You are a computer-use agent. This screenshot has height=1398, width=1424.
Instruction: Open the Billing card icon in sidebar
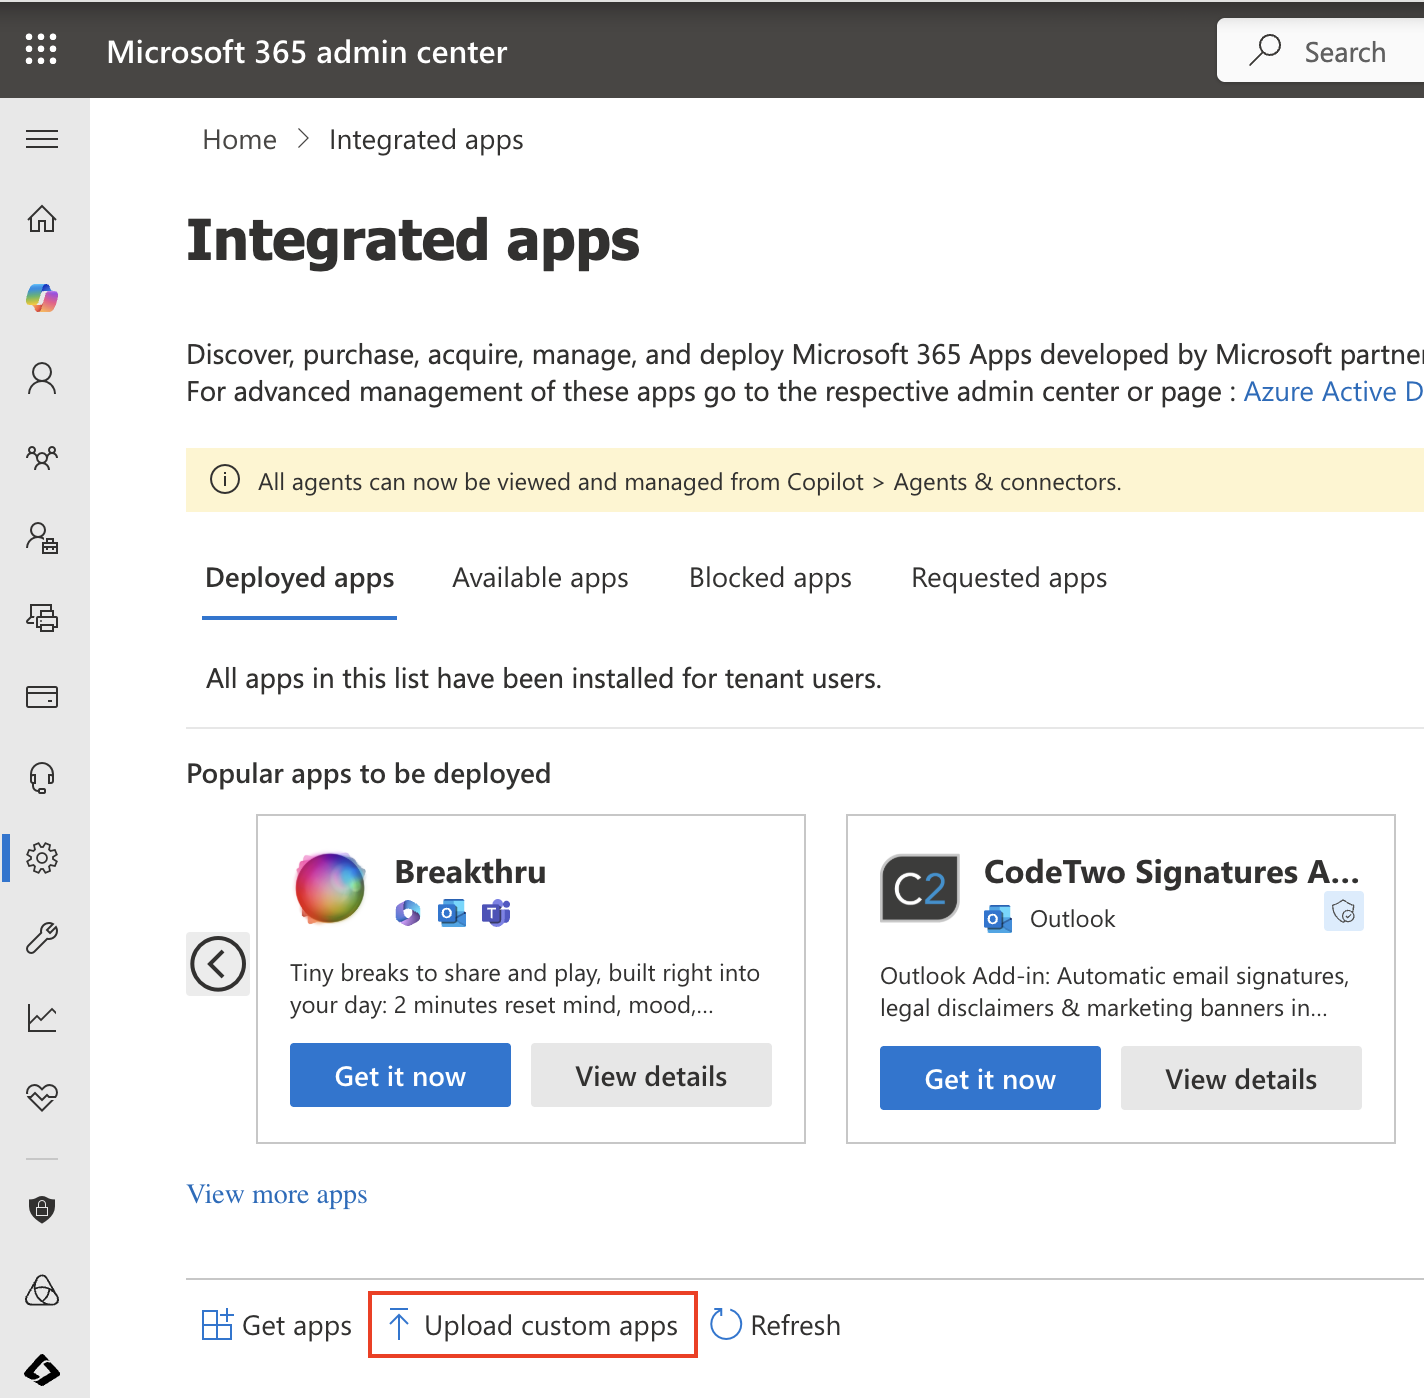(x=42, y=697)
